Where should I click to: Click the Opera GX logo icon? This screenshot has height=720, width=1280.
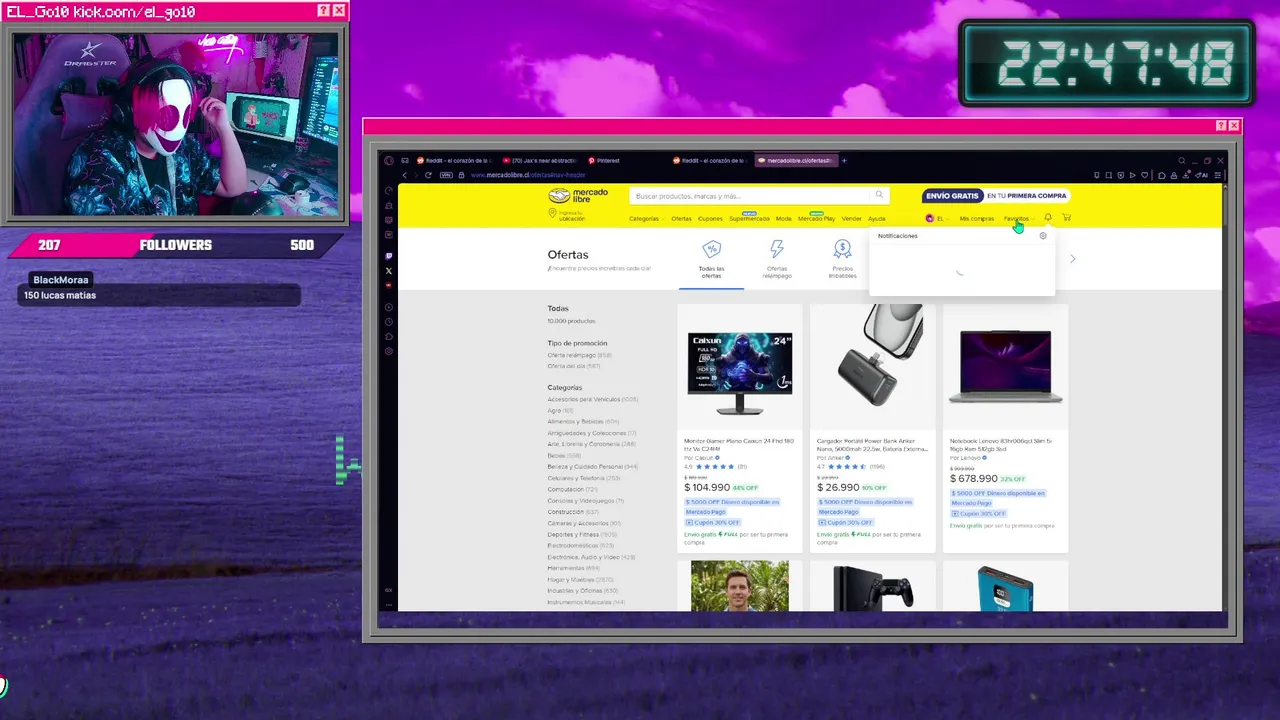[389, 160]
